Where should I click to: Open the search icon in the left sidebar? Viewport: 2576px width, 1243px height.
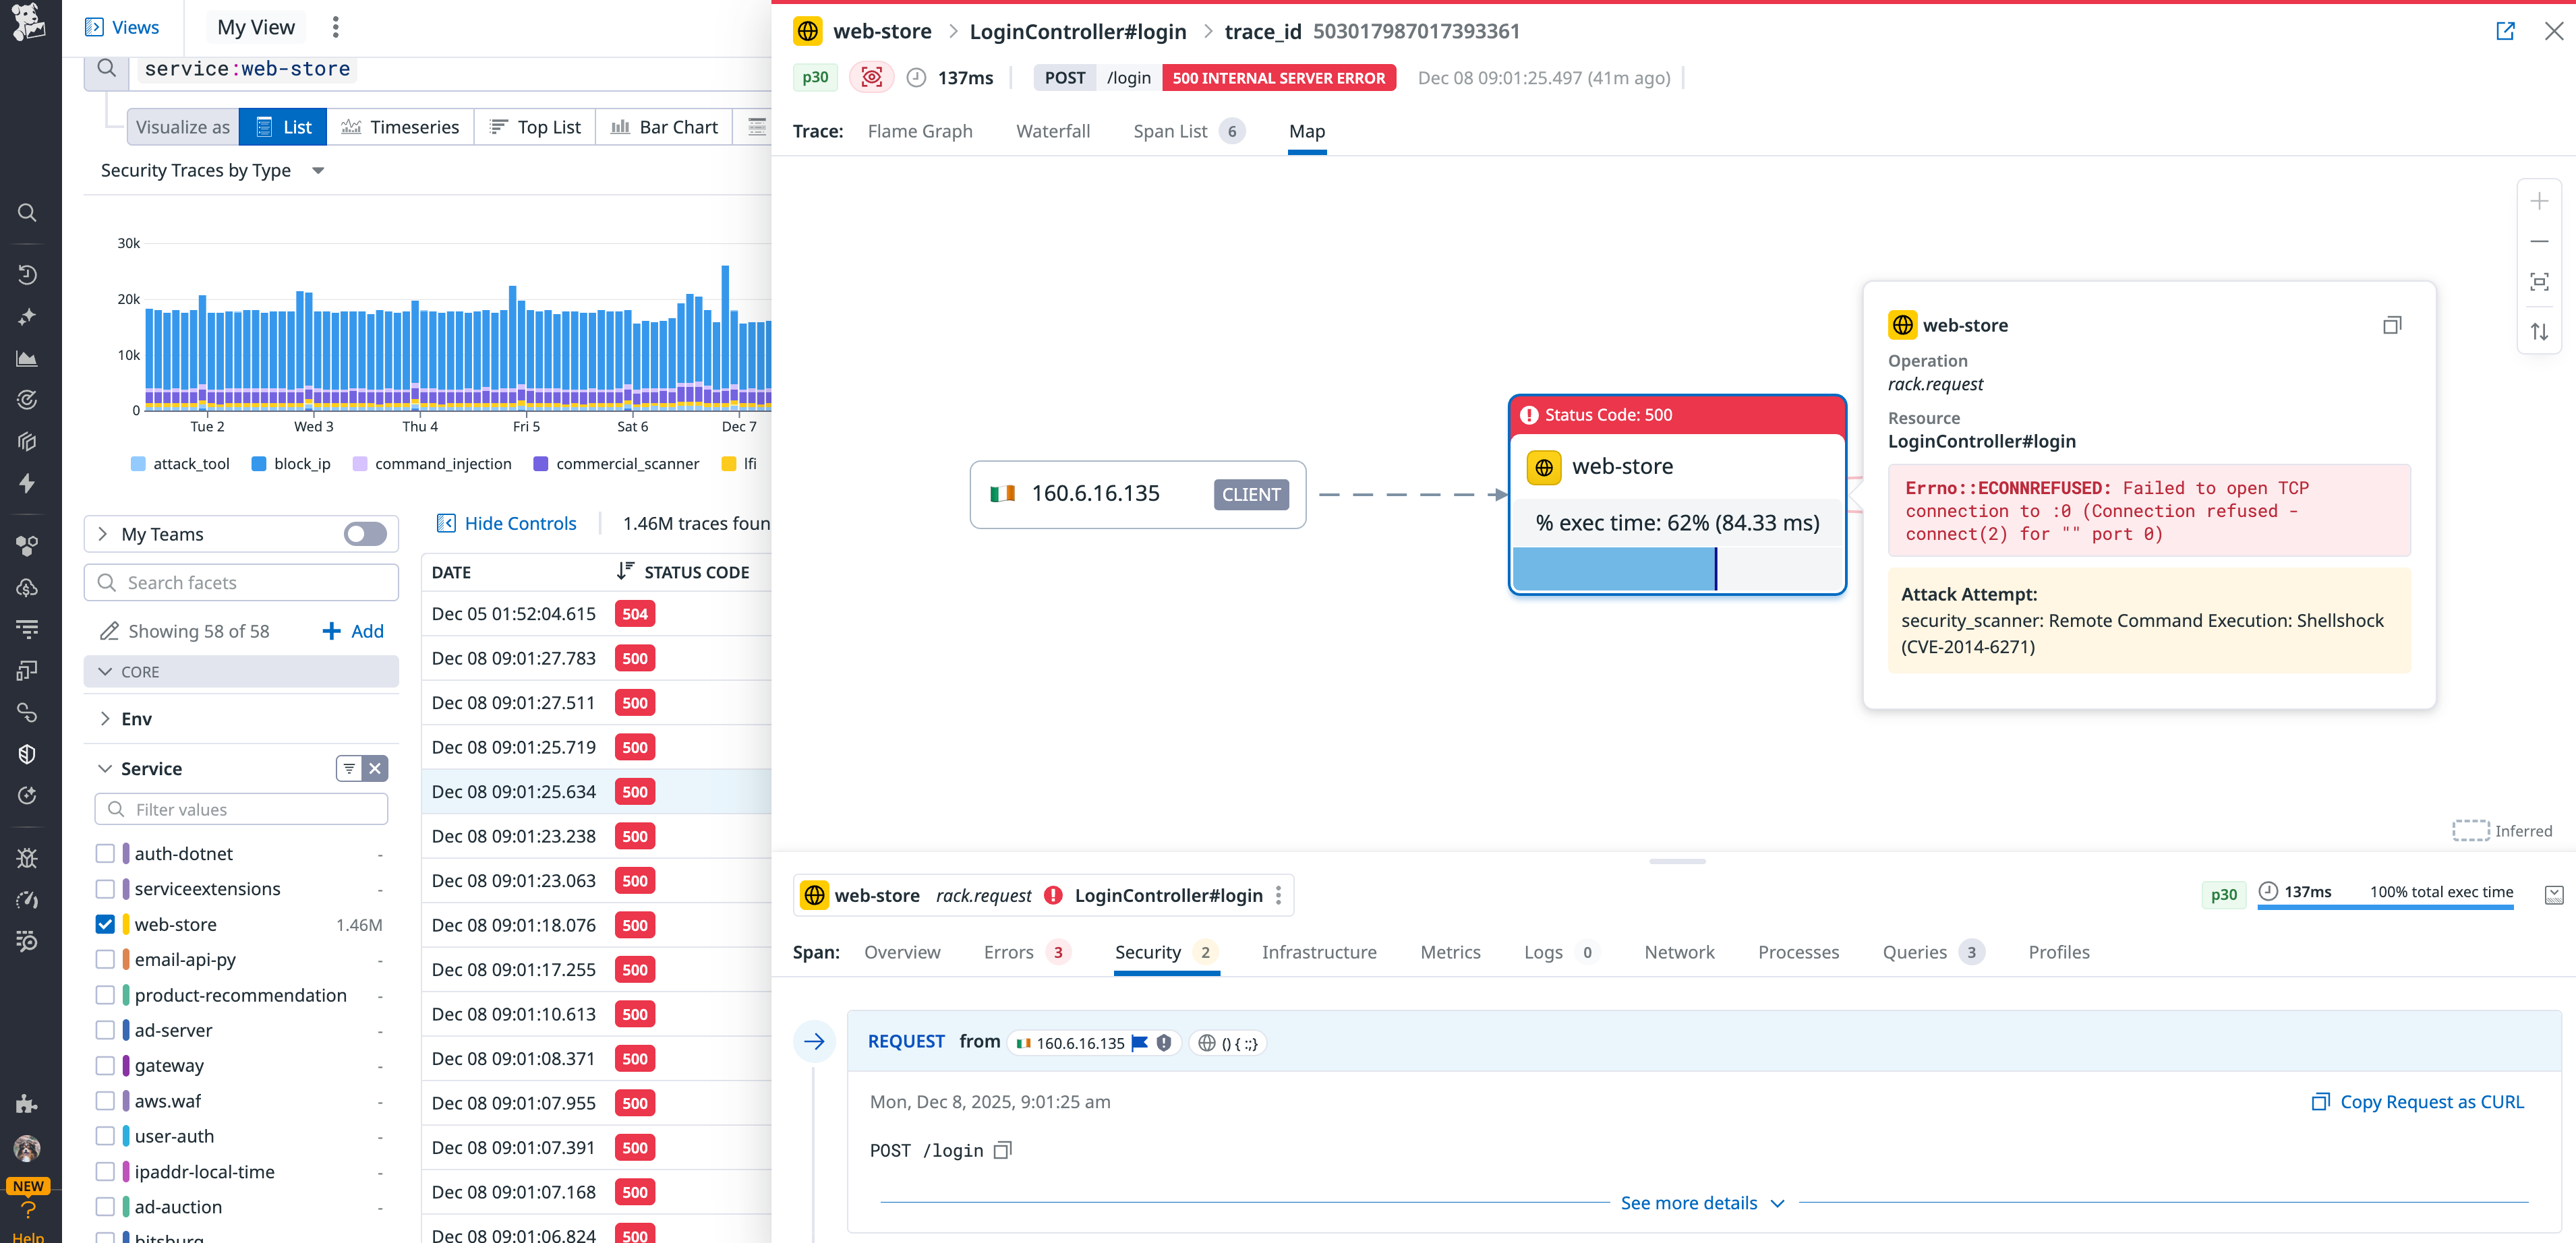coord(27,212)
